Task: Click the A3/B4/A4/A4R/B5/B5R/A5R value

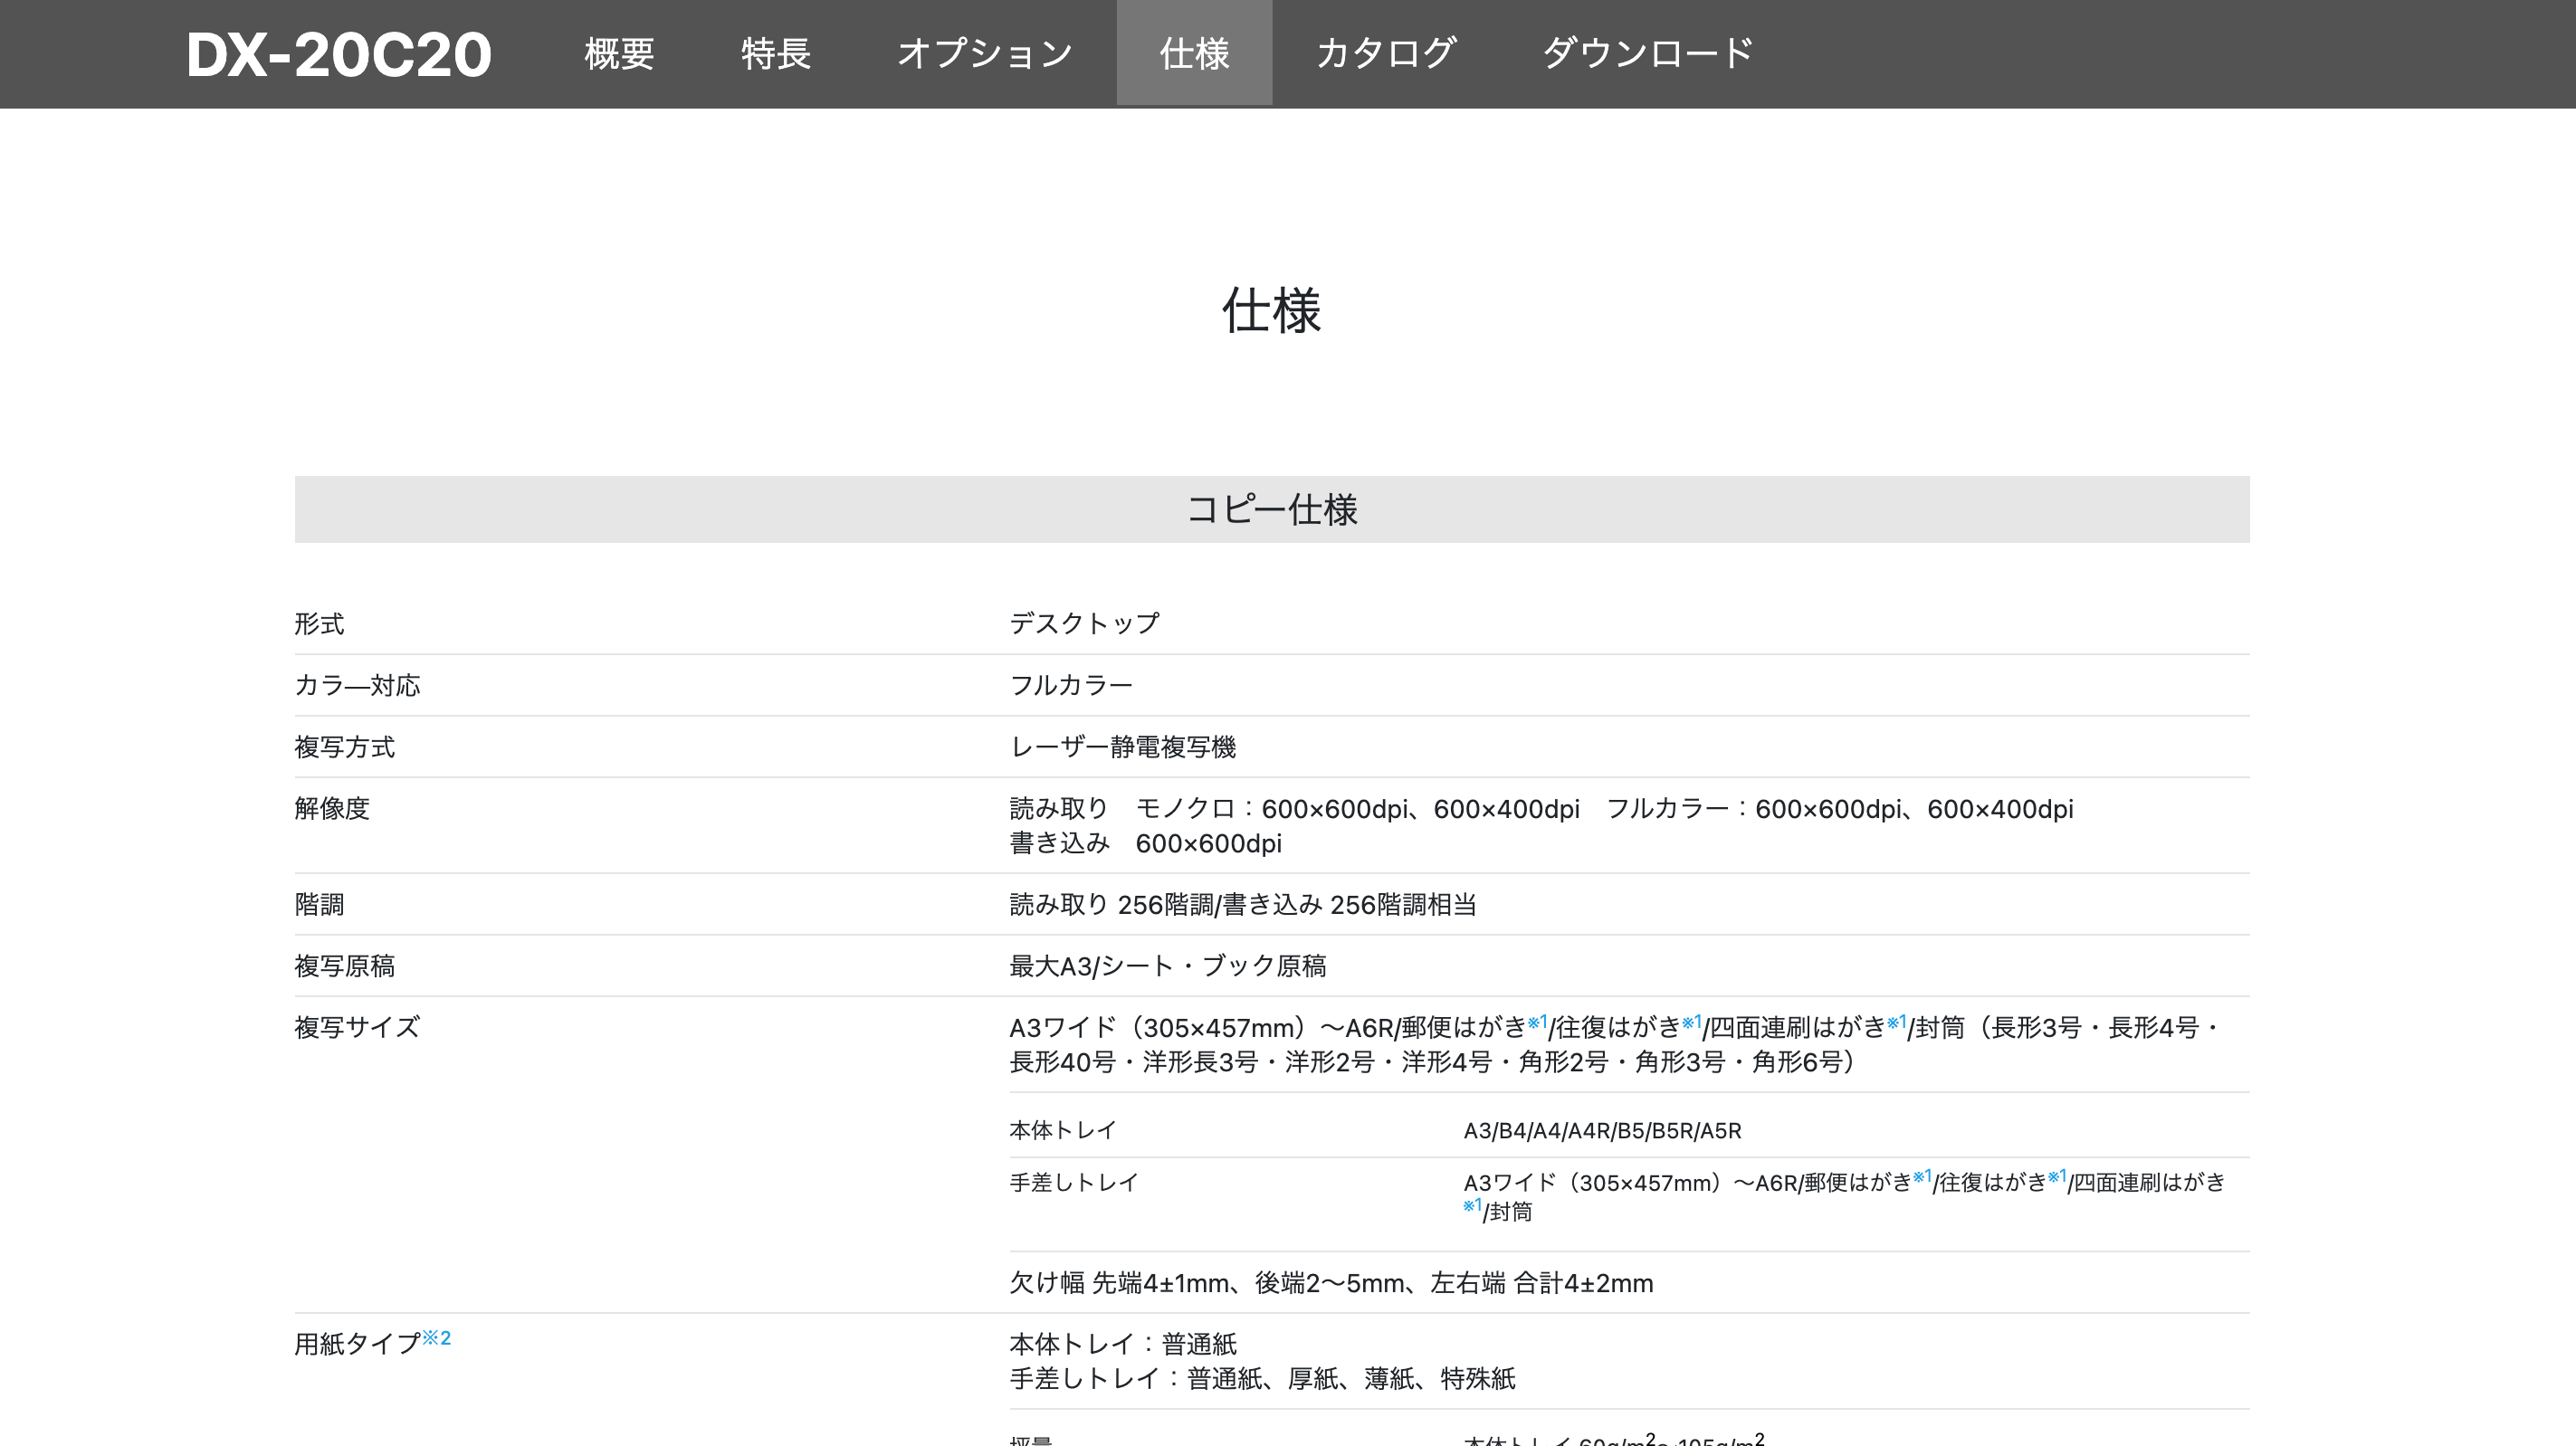Action: (1602, 1130)
